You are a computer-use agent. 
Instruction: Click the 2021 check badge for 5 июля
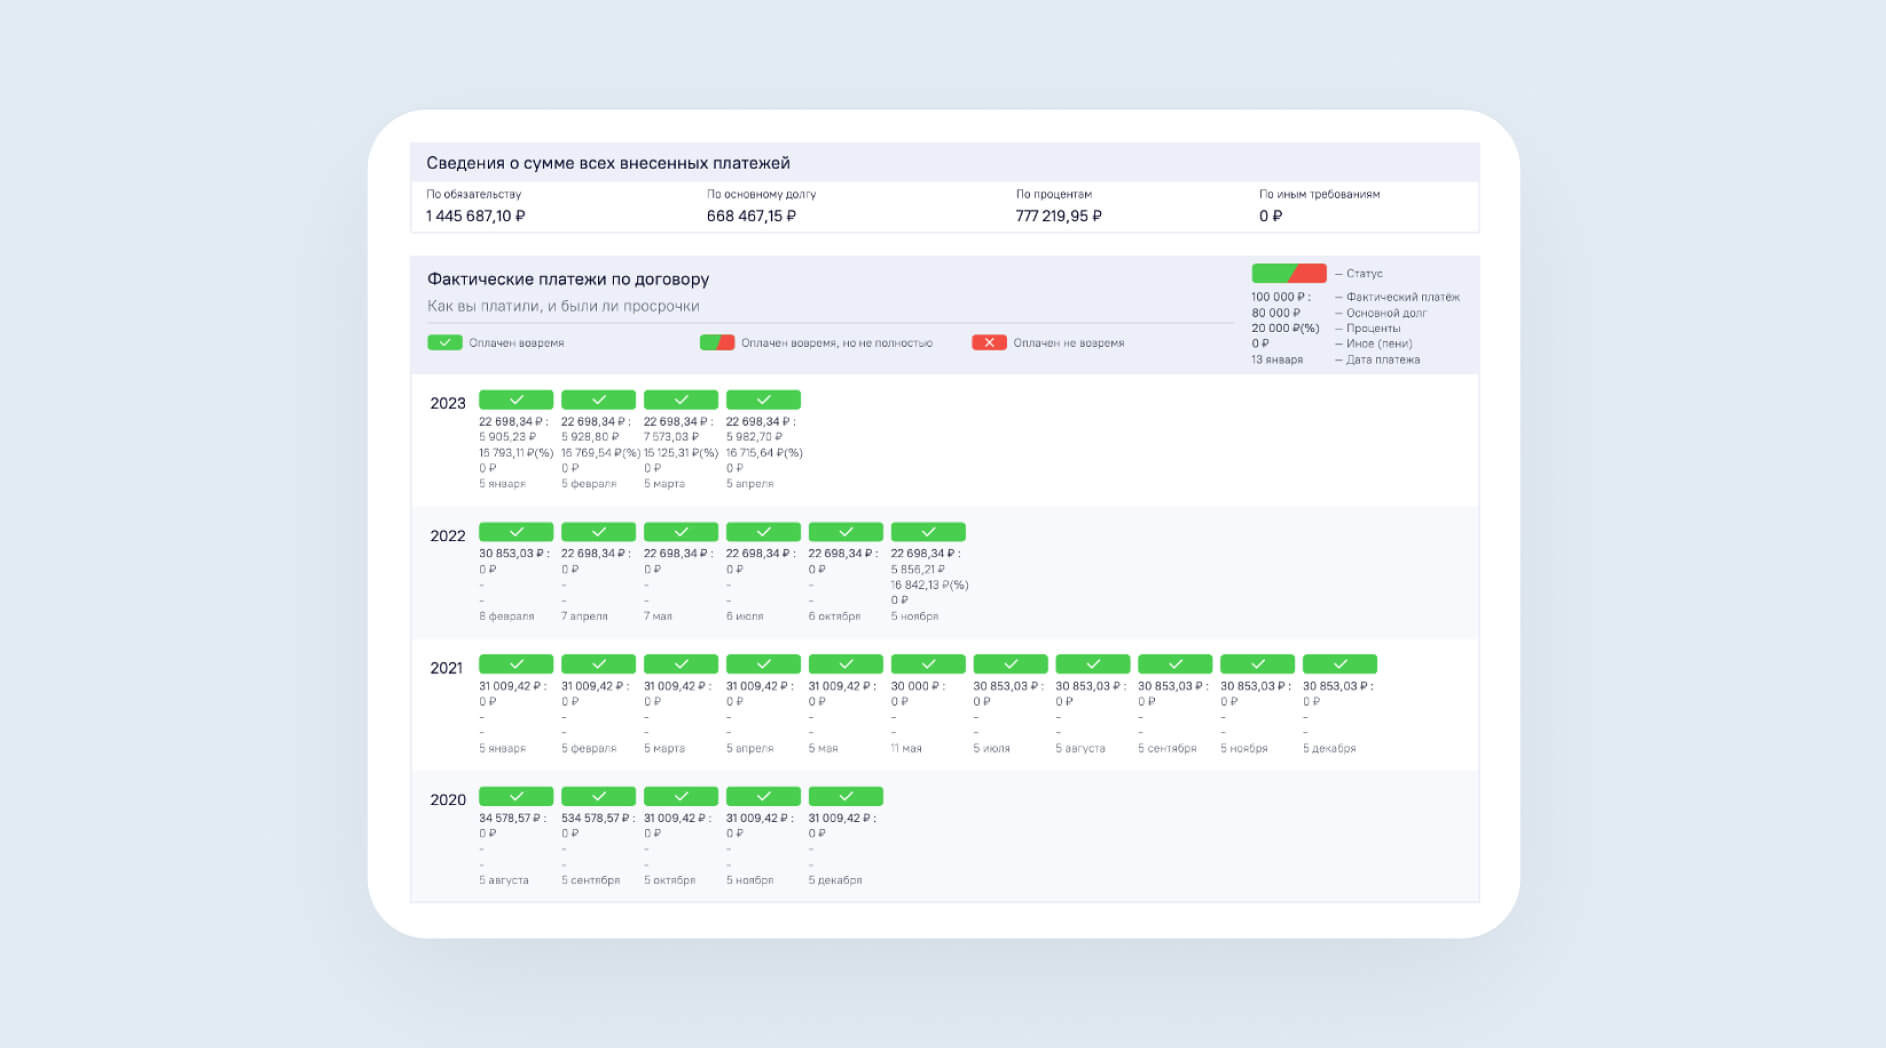[x=1010, y=664]
